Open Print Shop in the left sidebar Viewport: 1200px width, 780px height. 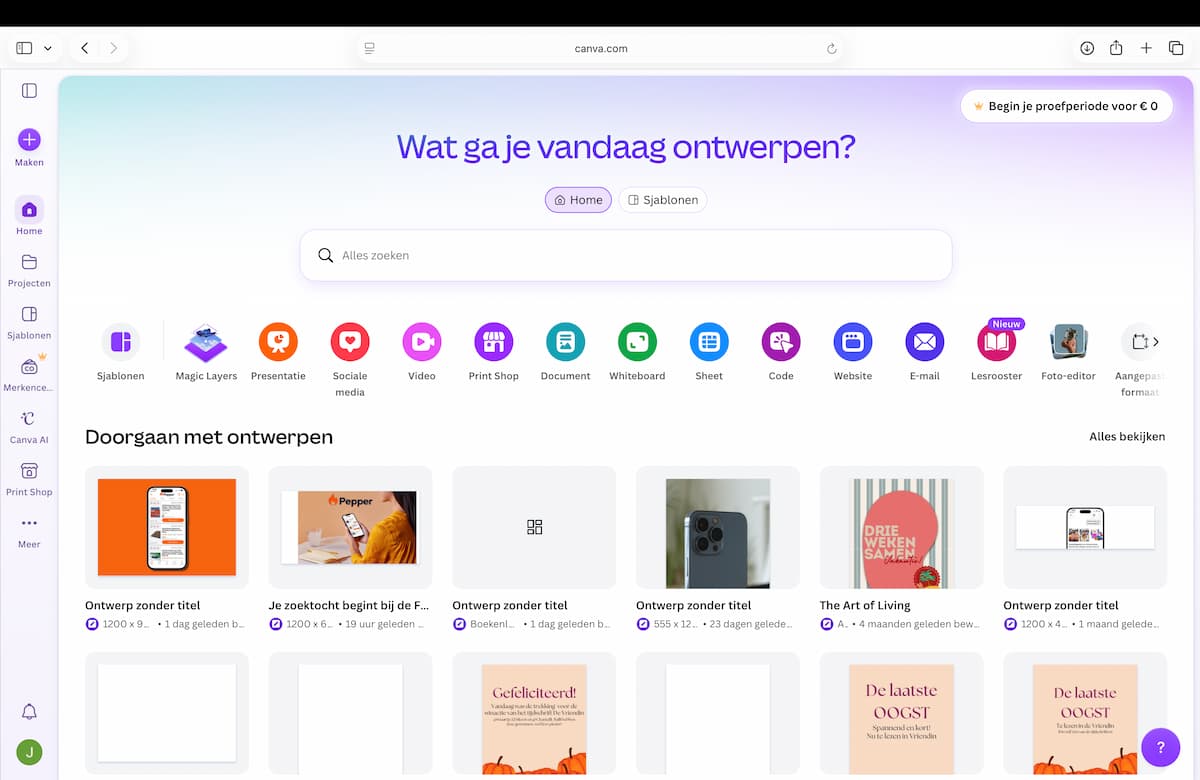(x=29, y=478)
